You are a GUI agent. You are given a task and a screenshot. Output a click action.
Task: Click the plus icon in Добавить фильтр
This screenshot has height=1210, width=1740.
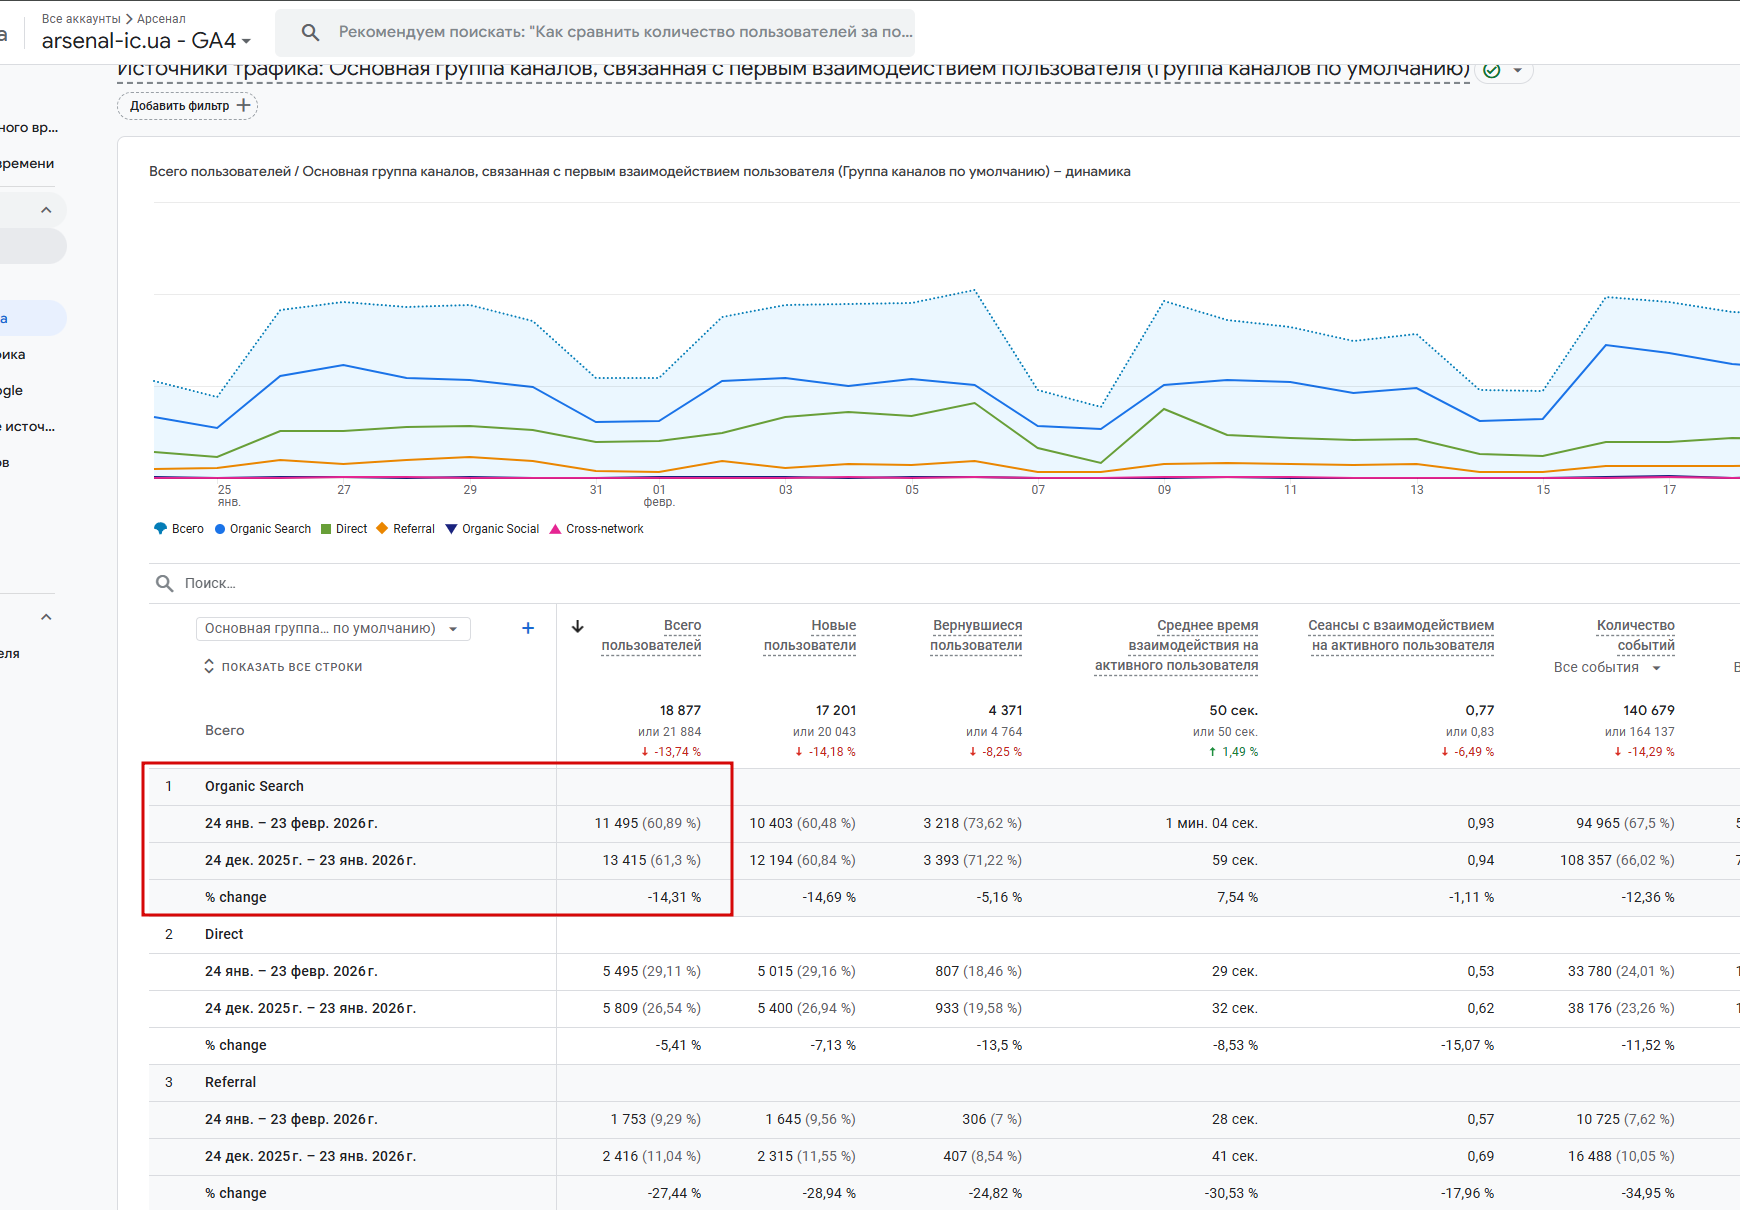pos(243,105)
